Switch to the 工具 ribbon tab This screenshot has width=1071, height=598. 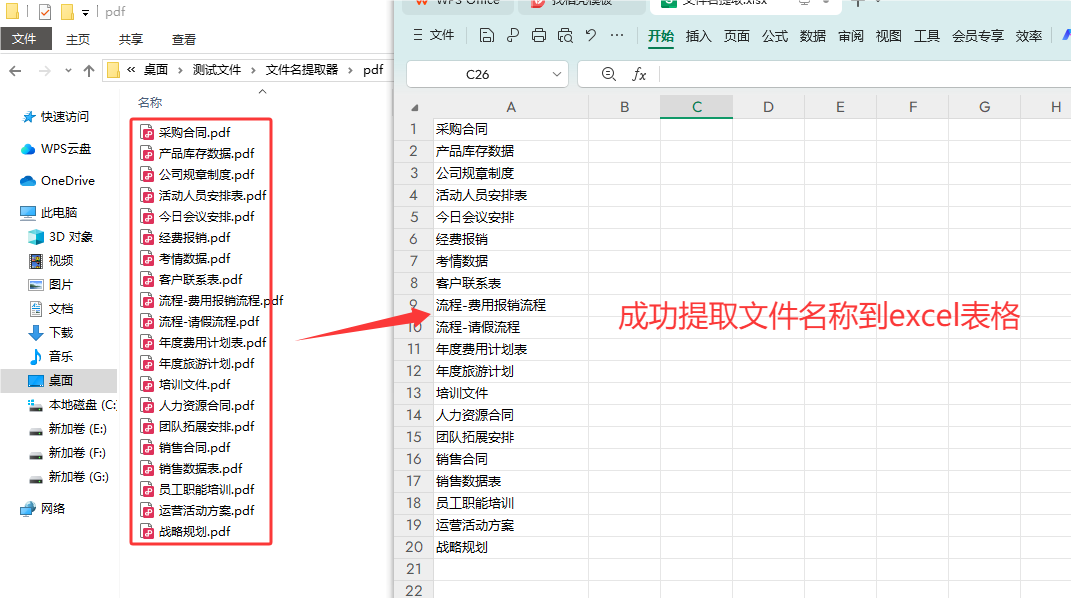point(927,36)
